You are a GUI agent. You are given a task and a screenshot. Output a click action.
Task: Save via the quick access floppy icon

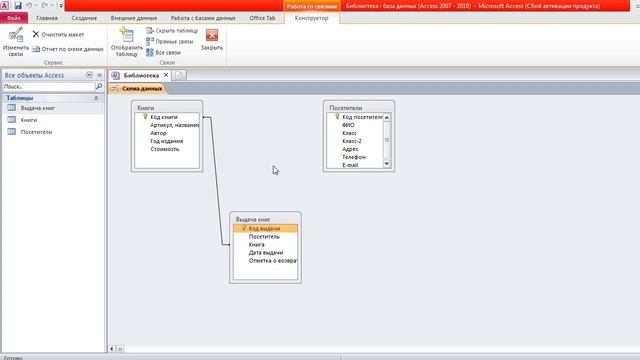18,5
